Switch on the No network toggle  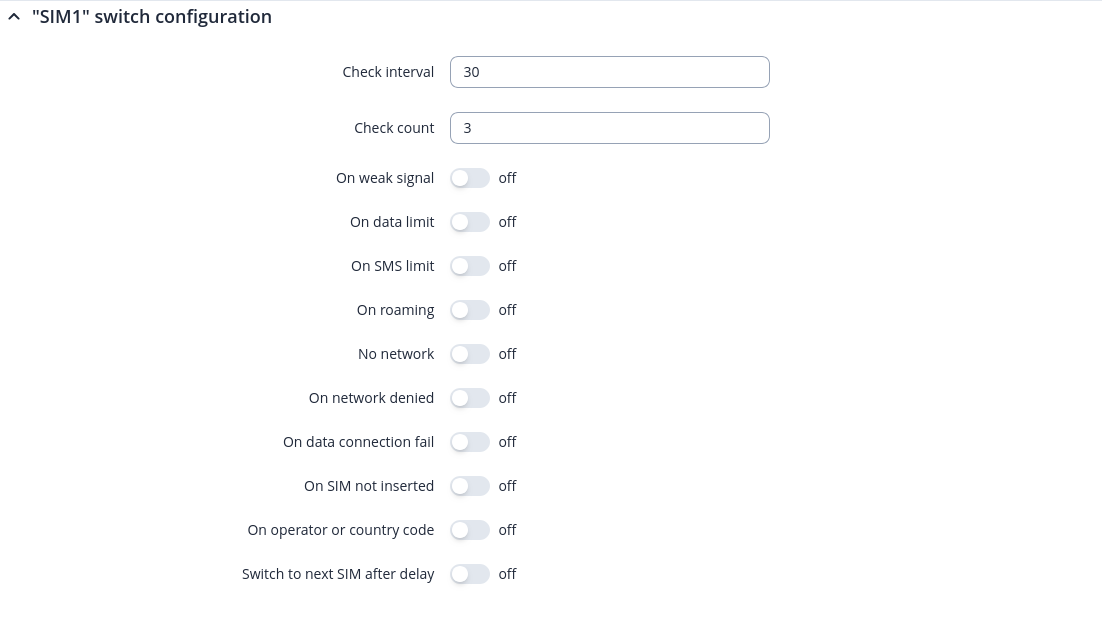pos(469,354)
